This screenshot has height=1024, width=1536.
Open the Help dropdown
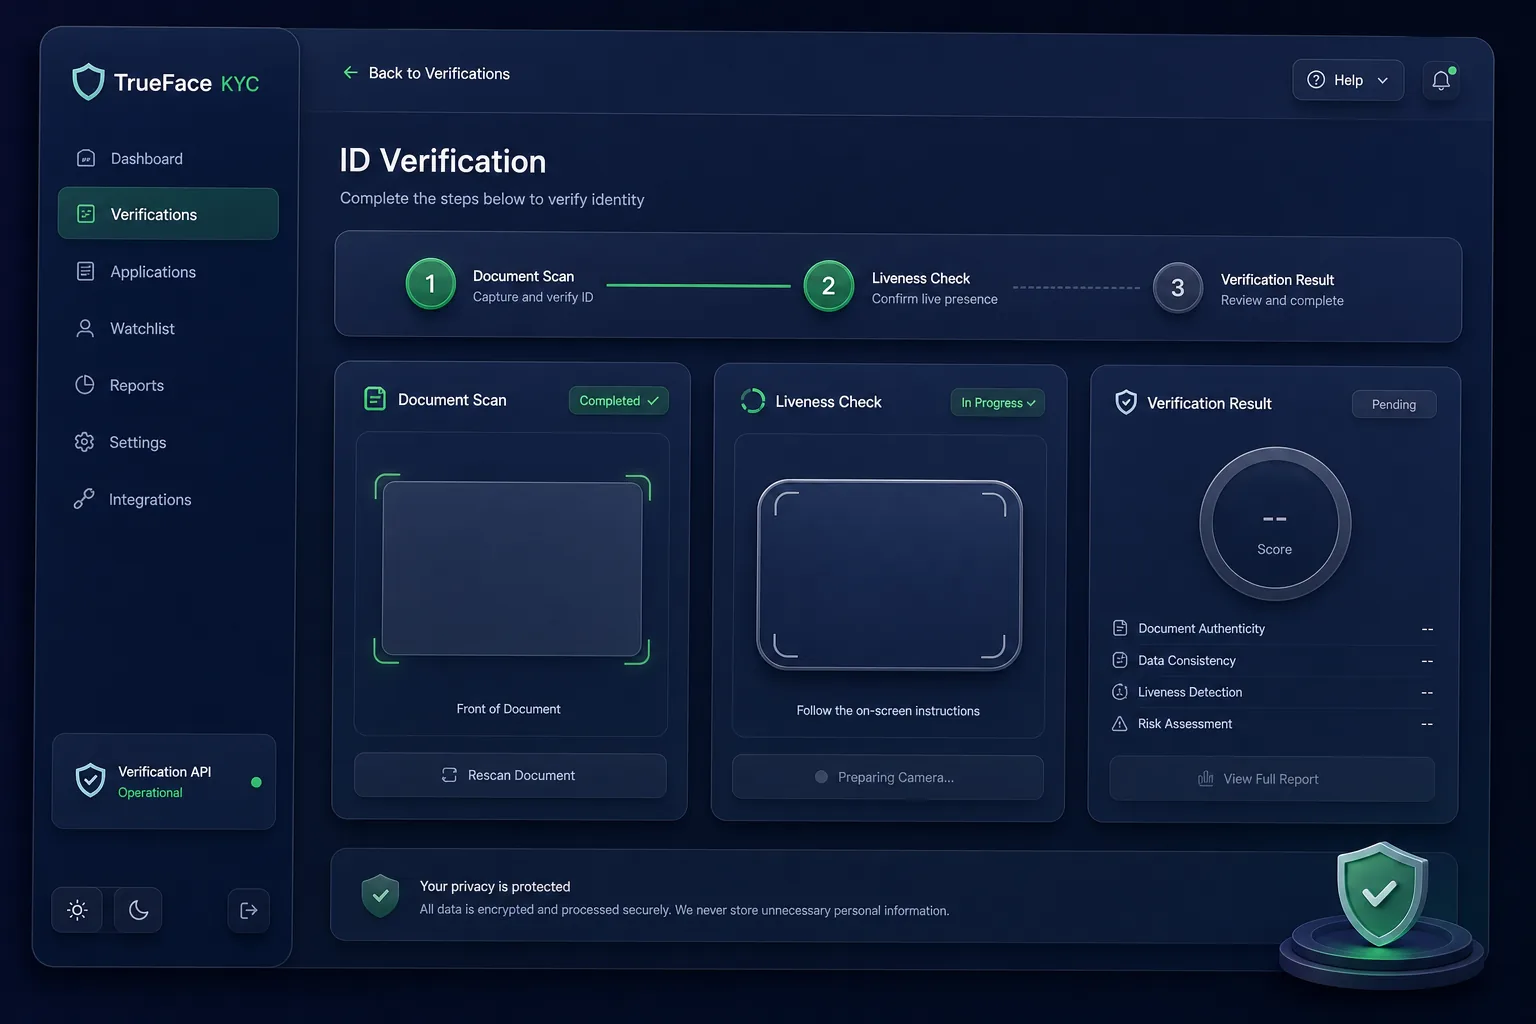pyautogui.click(x=1348, y=80)
